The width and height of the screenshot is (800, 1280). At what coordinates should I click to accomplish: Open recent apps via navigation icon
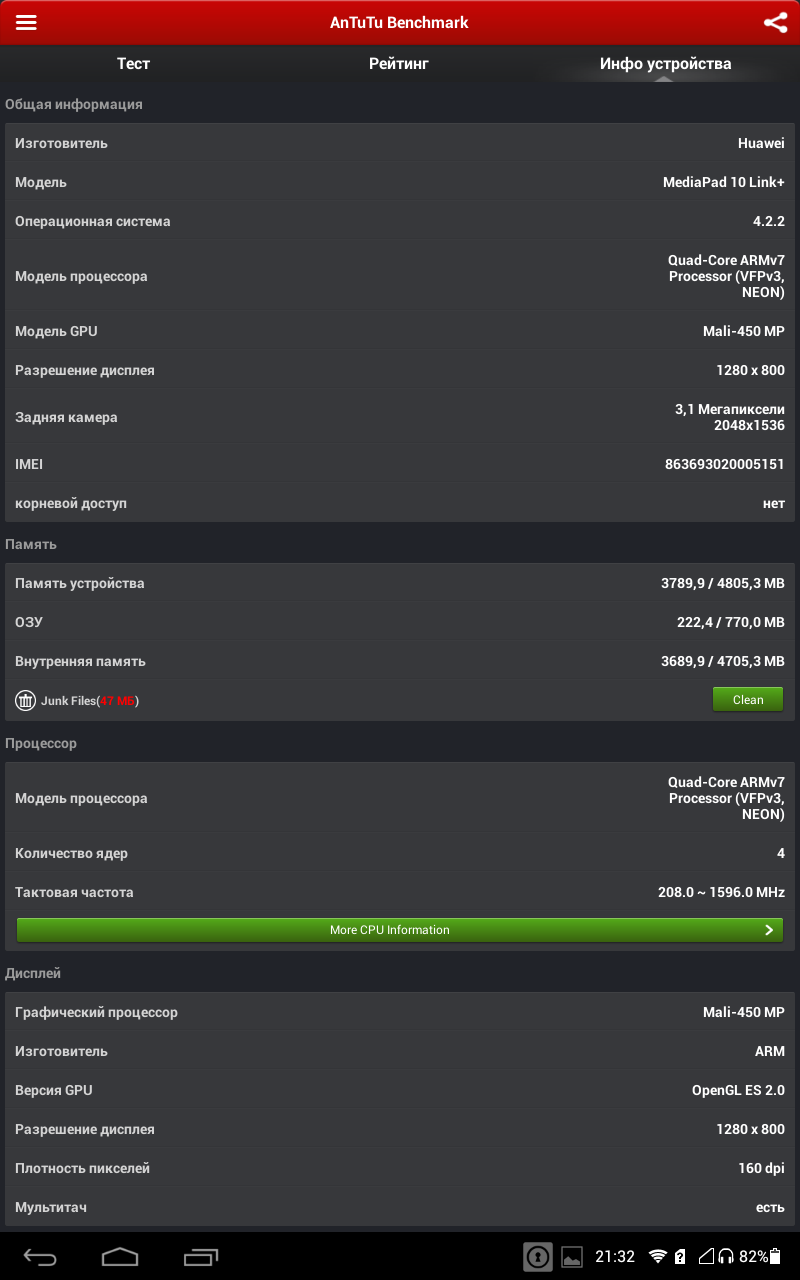point(201,1257)
